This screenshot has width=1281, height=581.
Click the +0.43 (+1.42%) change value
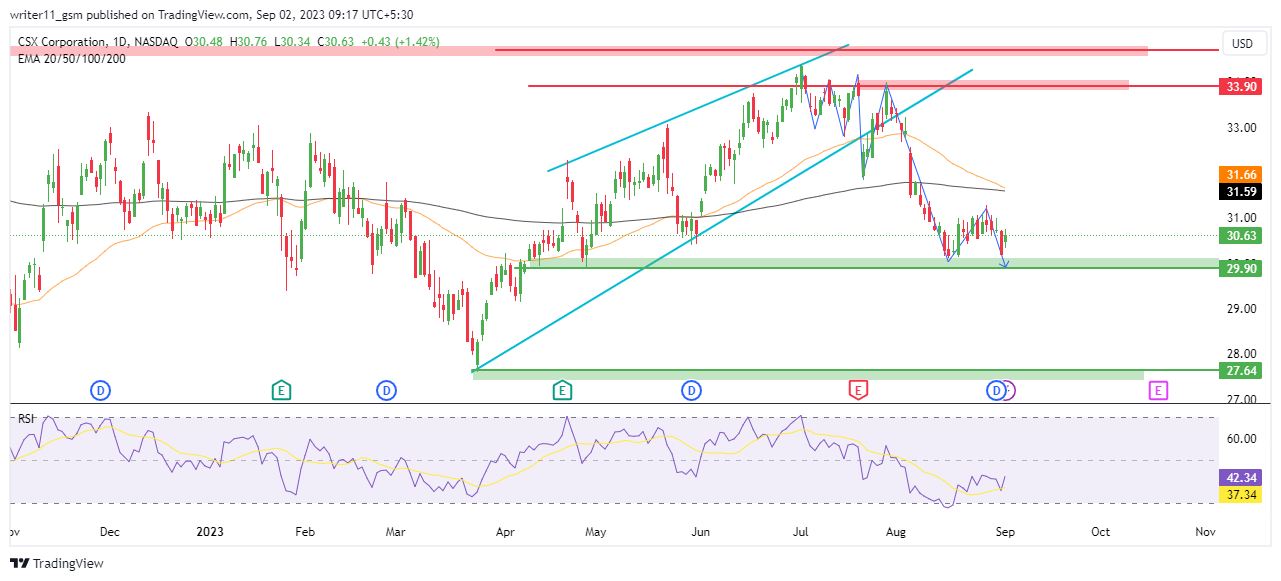pos(399,42)
